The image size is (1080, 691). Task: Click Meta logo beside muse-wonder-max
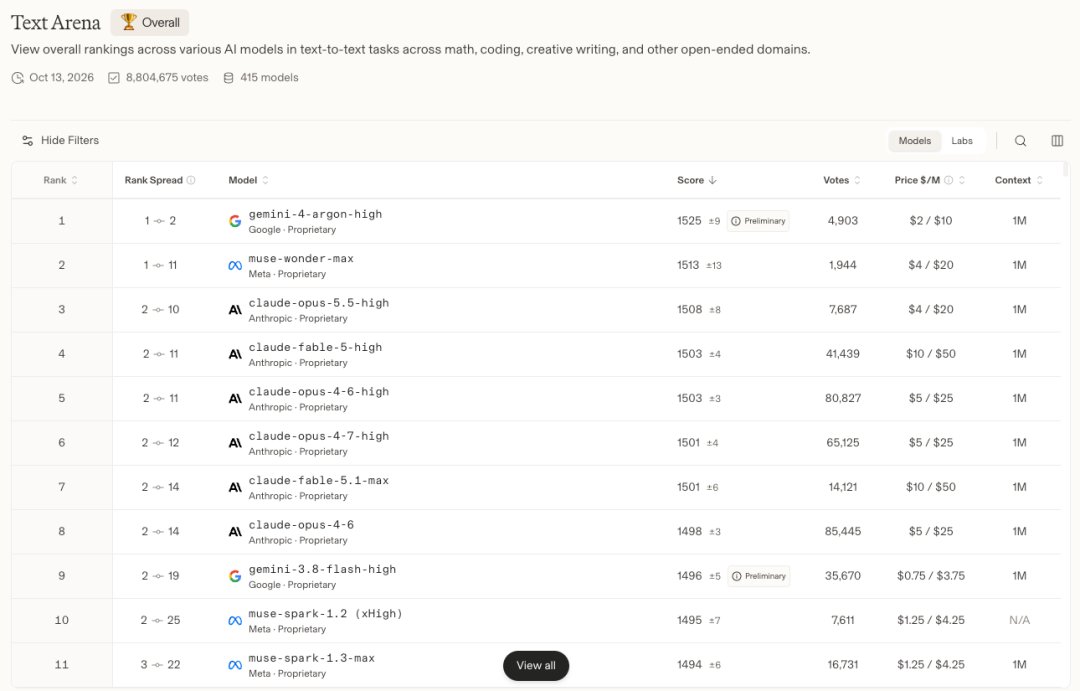[235, 266]
